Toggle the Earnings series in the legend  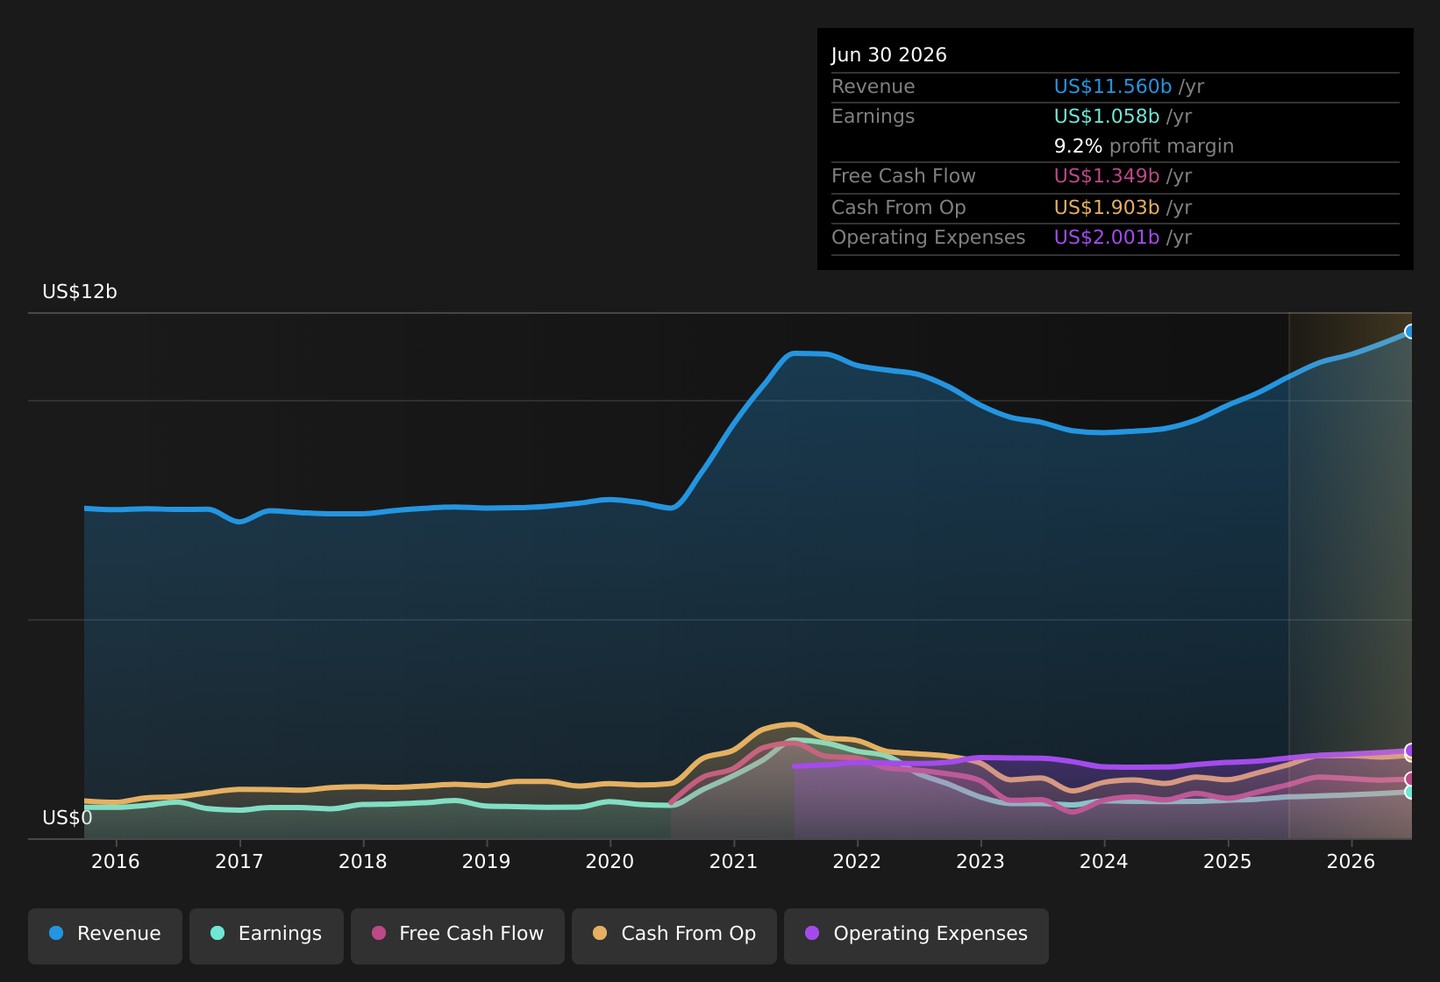pyautogui.click(x=266, y=936)
